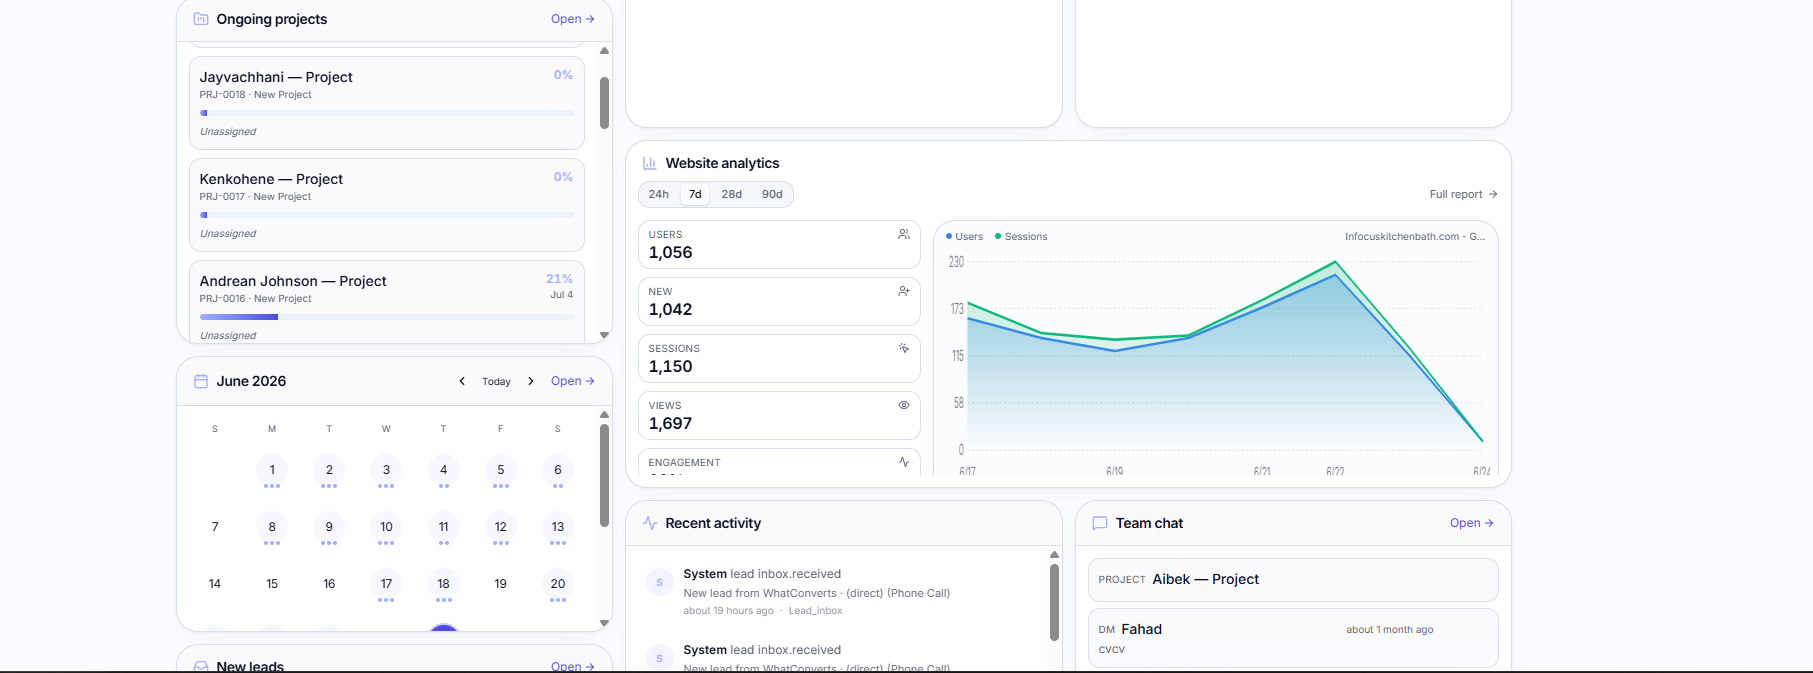Screen dimensions: 1813x673
Task: Click the Lead_inbox tag in first activity
Action: click(815, 611)
